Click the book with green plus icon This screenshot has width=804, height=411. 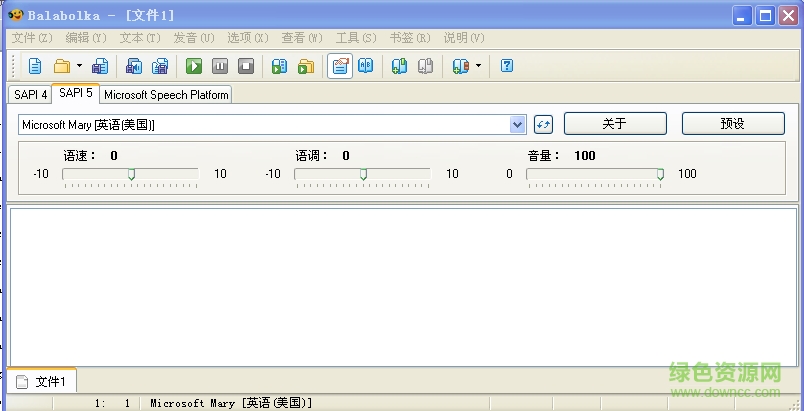399,66
